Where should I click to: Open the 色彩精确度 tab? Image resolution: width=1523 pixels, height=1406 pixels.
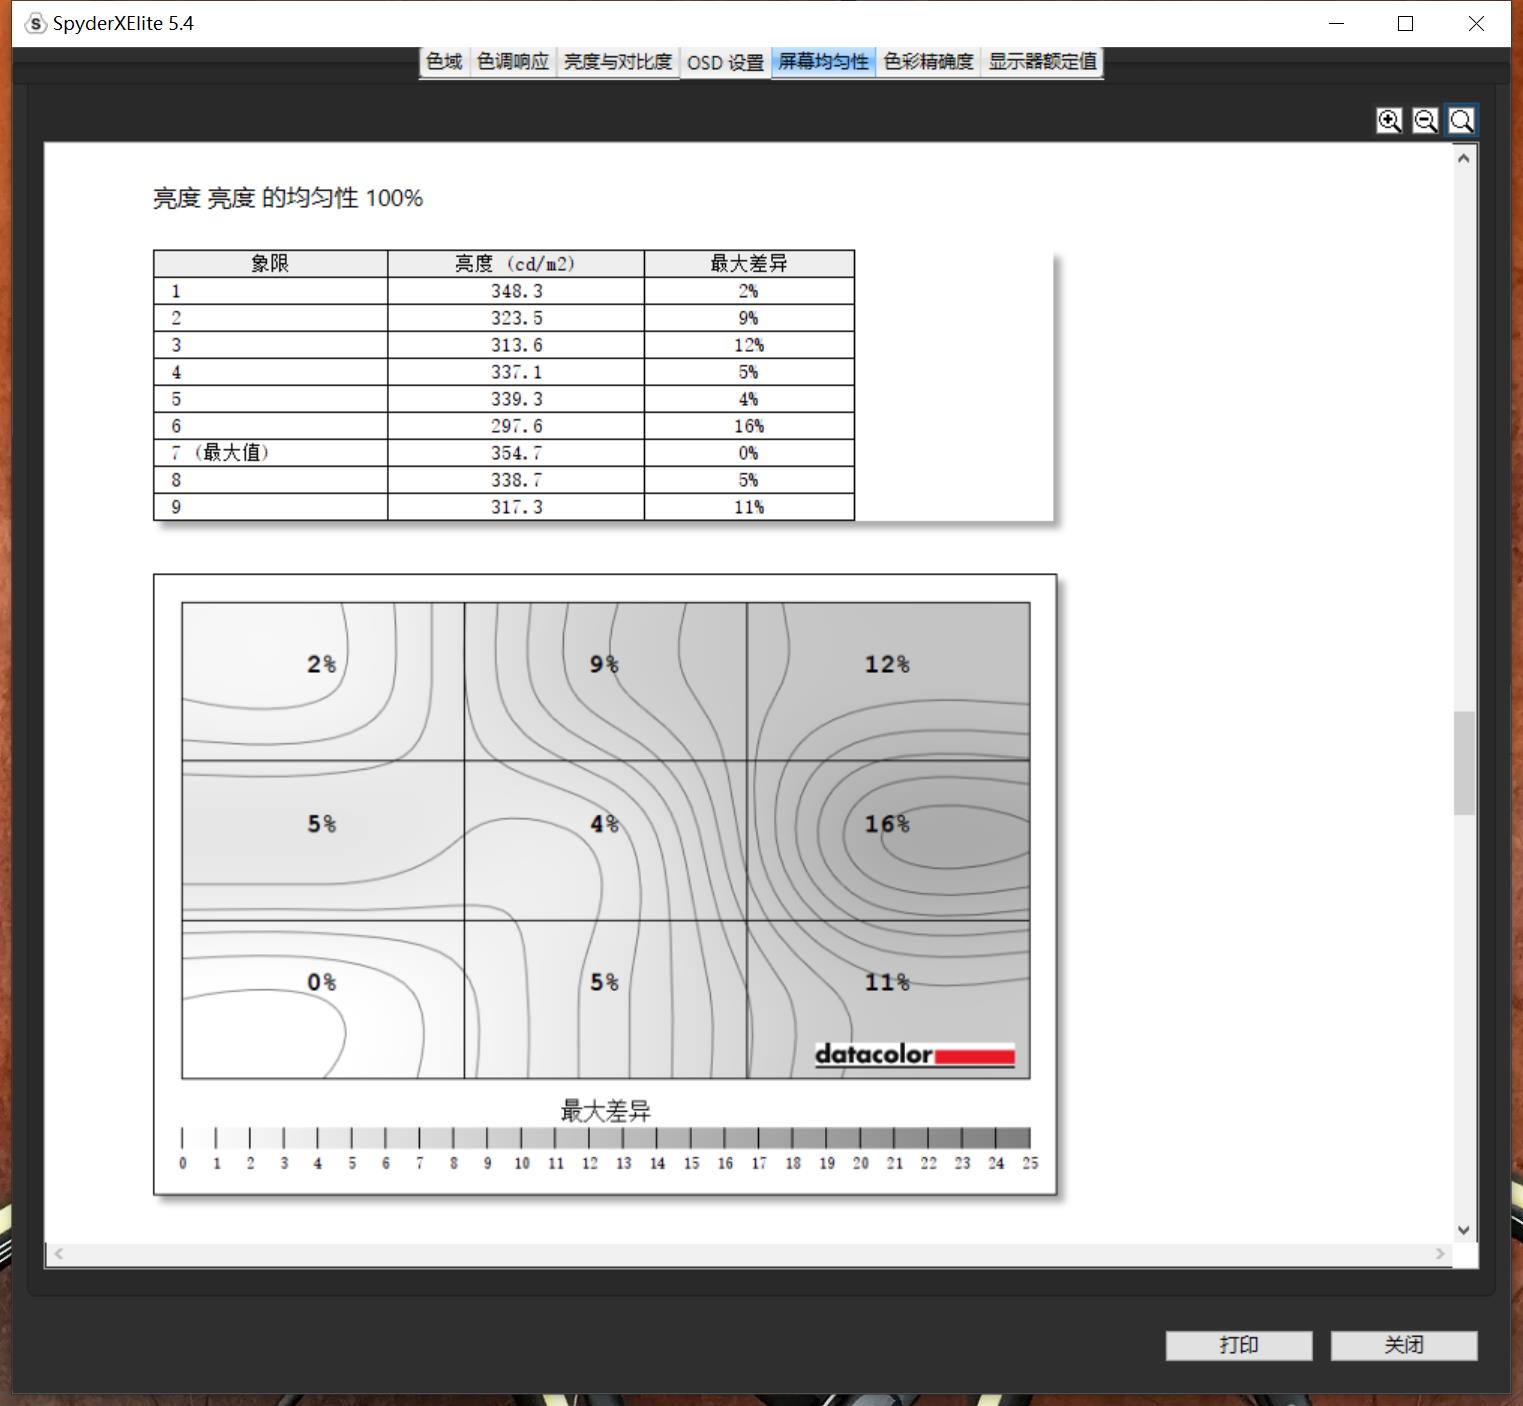[928, 62]
